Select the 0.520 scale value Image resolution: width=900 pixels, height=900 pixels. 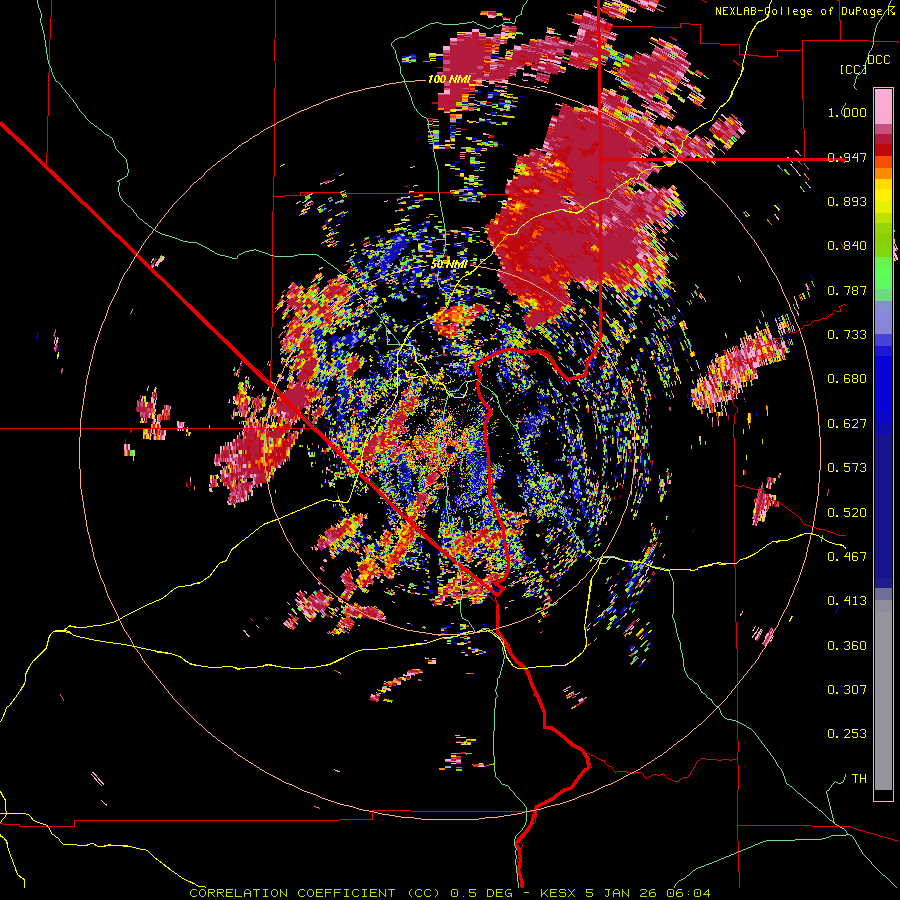(847, 513)
